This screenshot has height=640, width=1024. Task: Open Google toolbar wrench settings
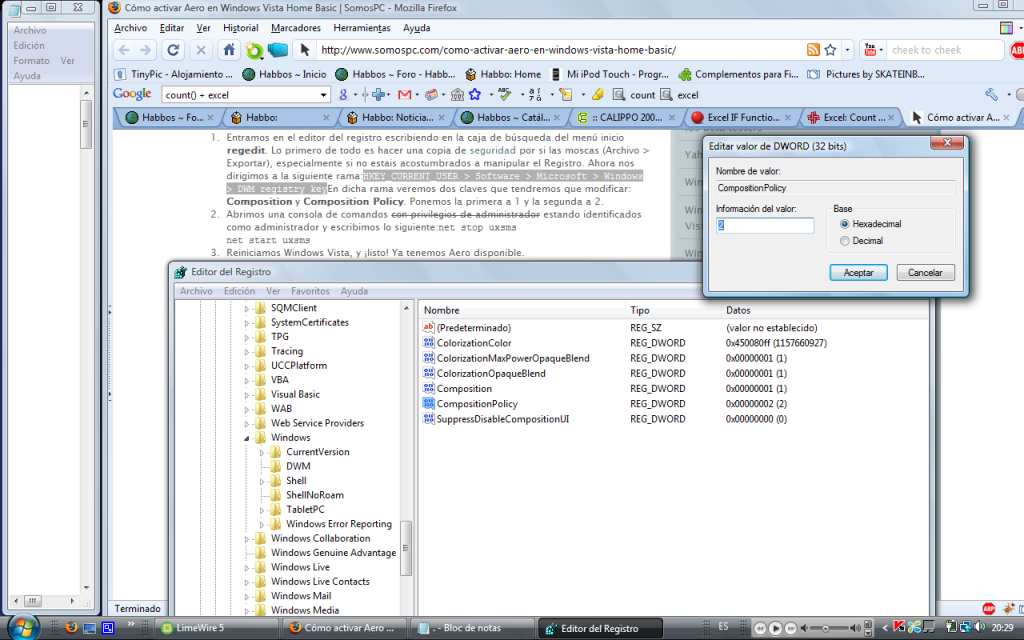[991, 95]
